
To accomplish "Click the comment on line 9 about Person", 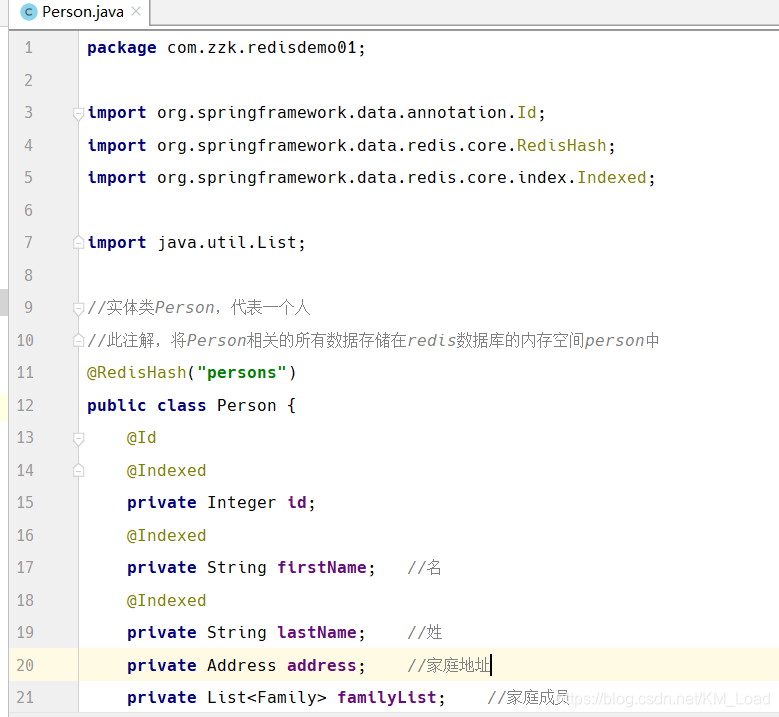I will 199,308.
